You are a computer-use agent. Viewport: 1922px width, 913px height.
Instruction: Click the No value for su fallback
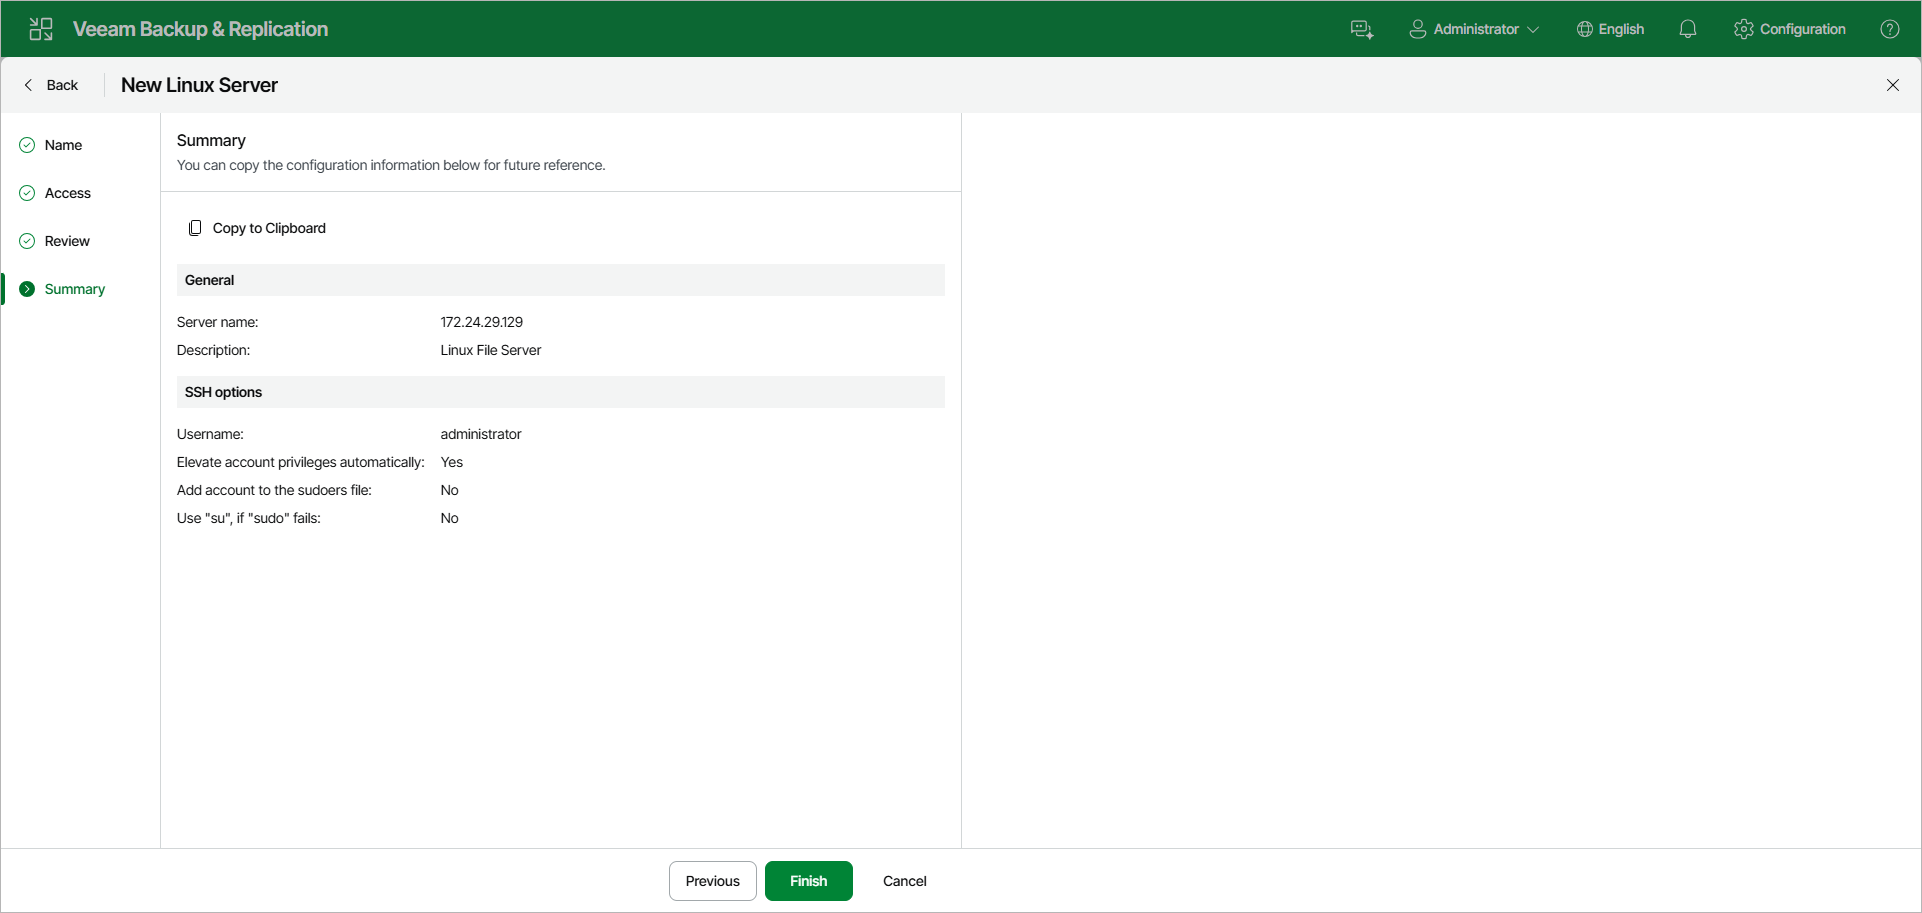[450, 518]
